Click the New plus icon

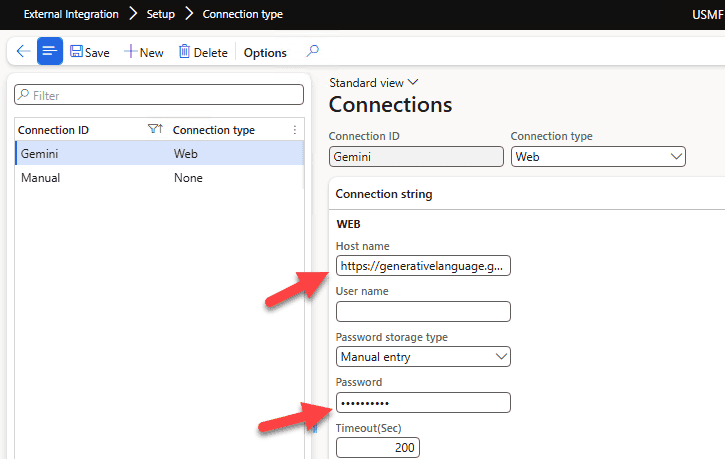pyautogui.click(x=130, y=52)
